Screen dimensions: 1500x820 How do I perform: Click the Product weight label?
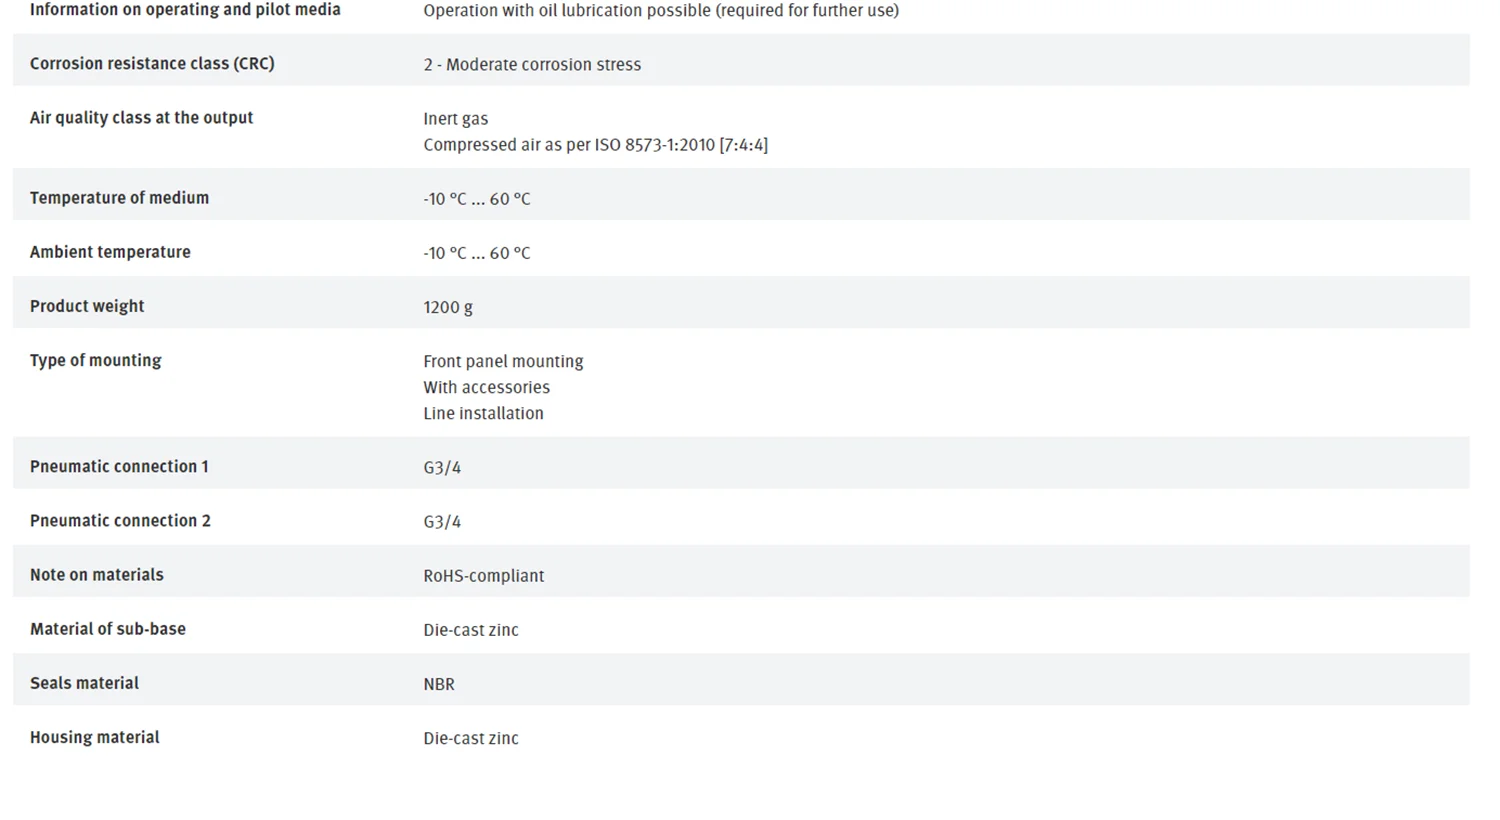pos(87,305)
